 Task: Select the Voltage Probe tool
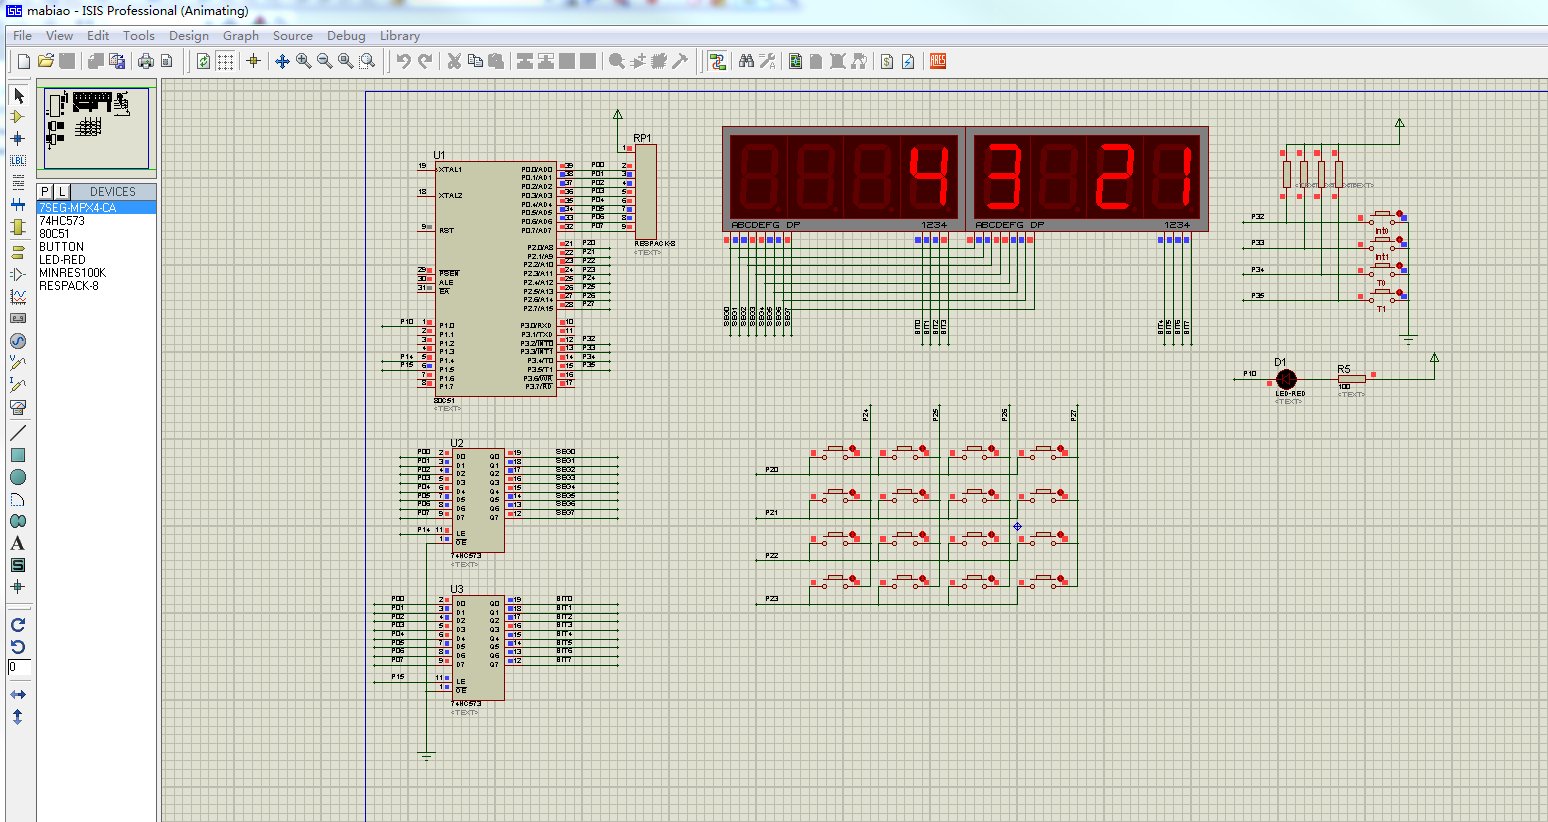[x=18, y=363]
